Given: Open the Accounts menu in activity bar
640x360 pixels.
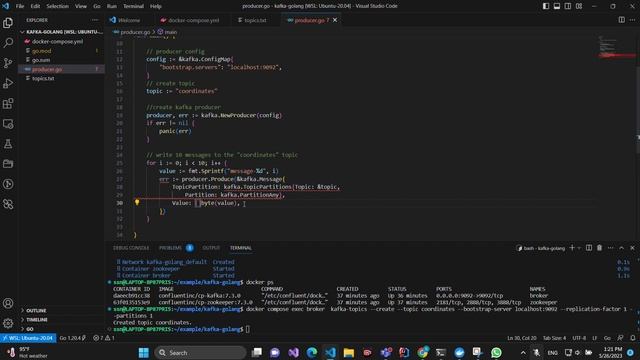Looking at the screenshot, I should (8, 303).
